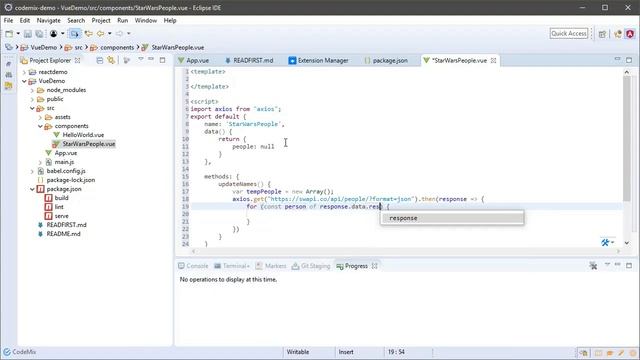Select the serve script entry
Viewport: 640px width, 360px height.
pos(61,216)
